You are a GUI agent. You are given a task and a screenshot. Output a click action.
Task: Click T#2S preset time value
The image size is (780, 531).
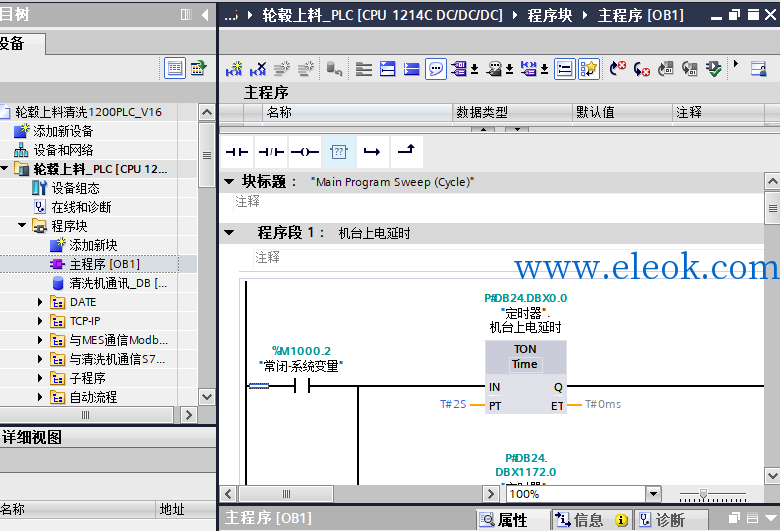[453, 404]
